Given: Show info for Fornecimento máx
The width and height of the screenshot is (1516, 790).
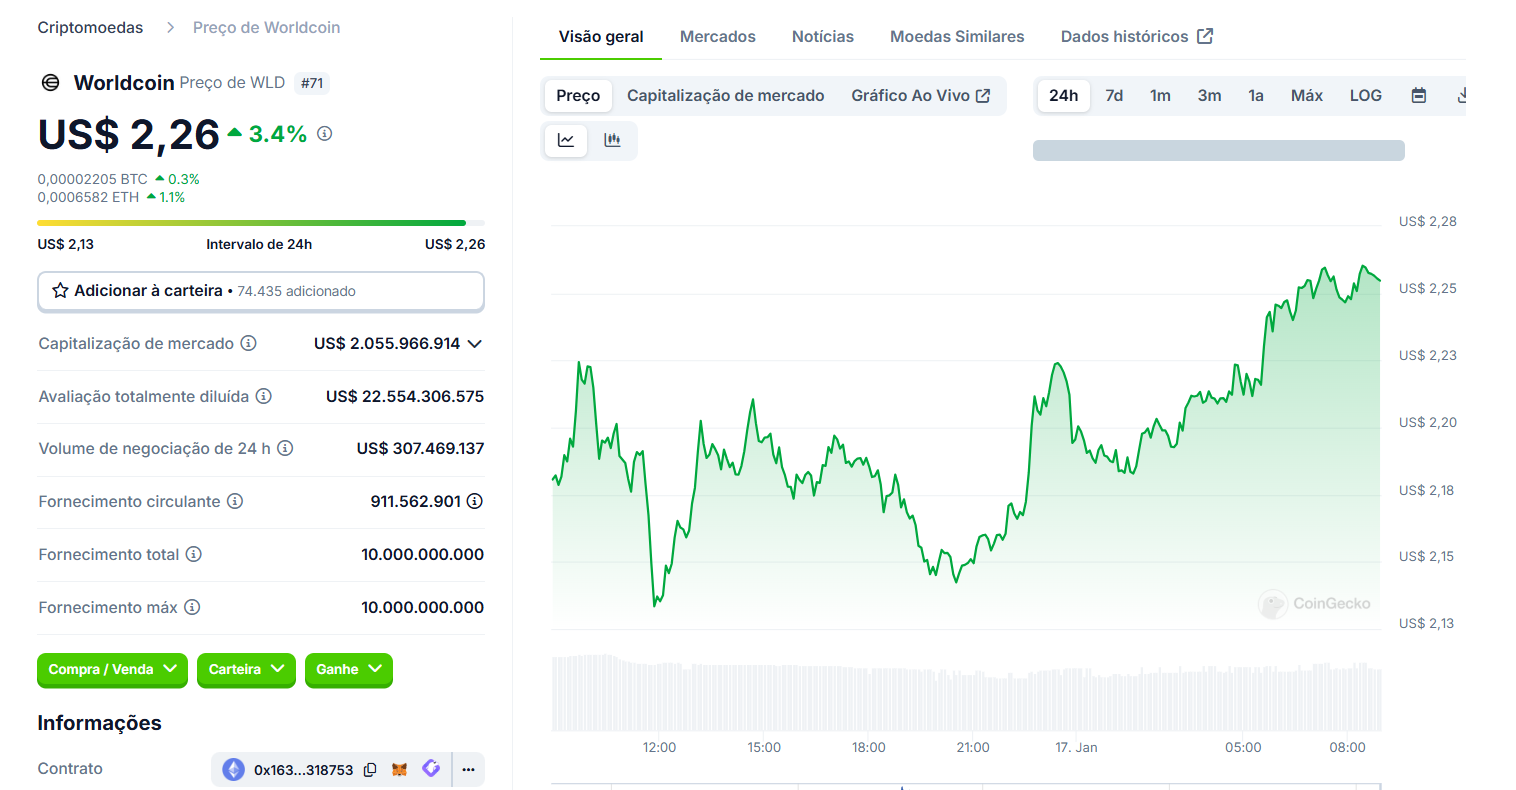Looking at the screenshot, I should pos(192,607).
